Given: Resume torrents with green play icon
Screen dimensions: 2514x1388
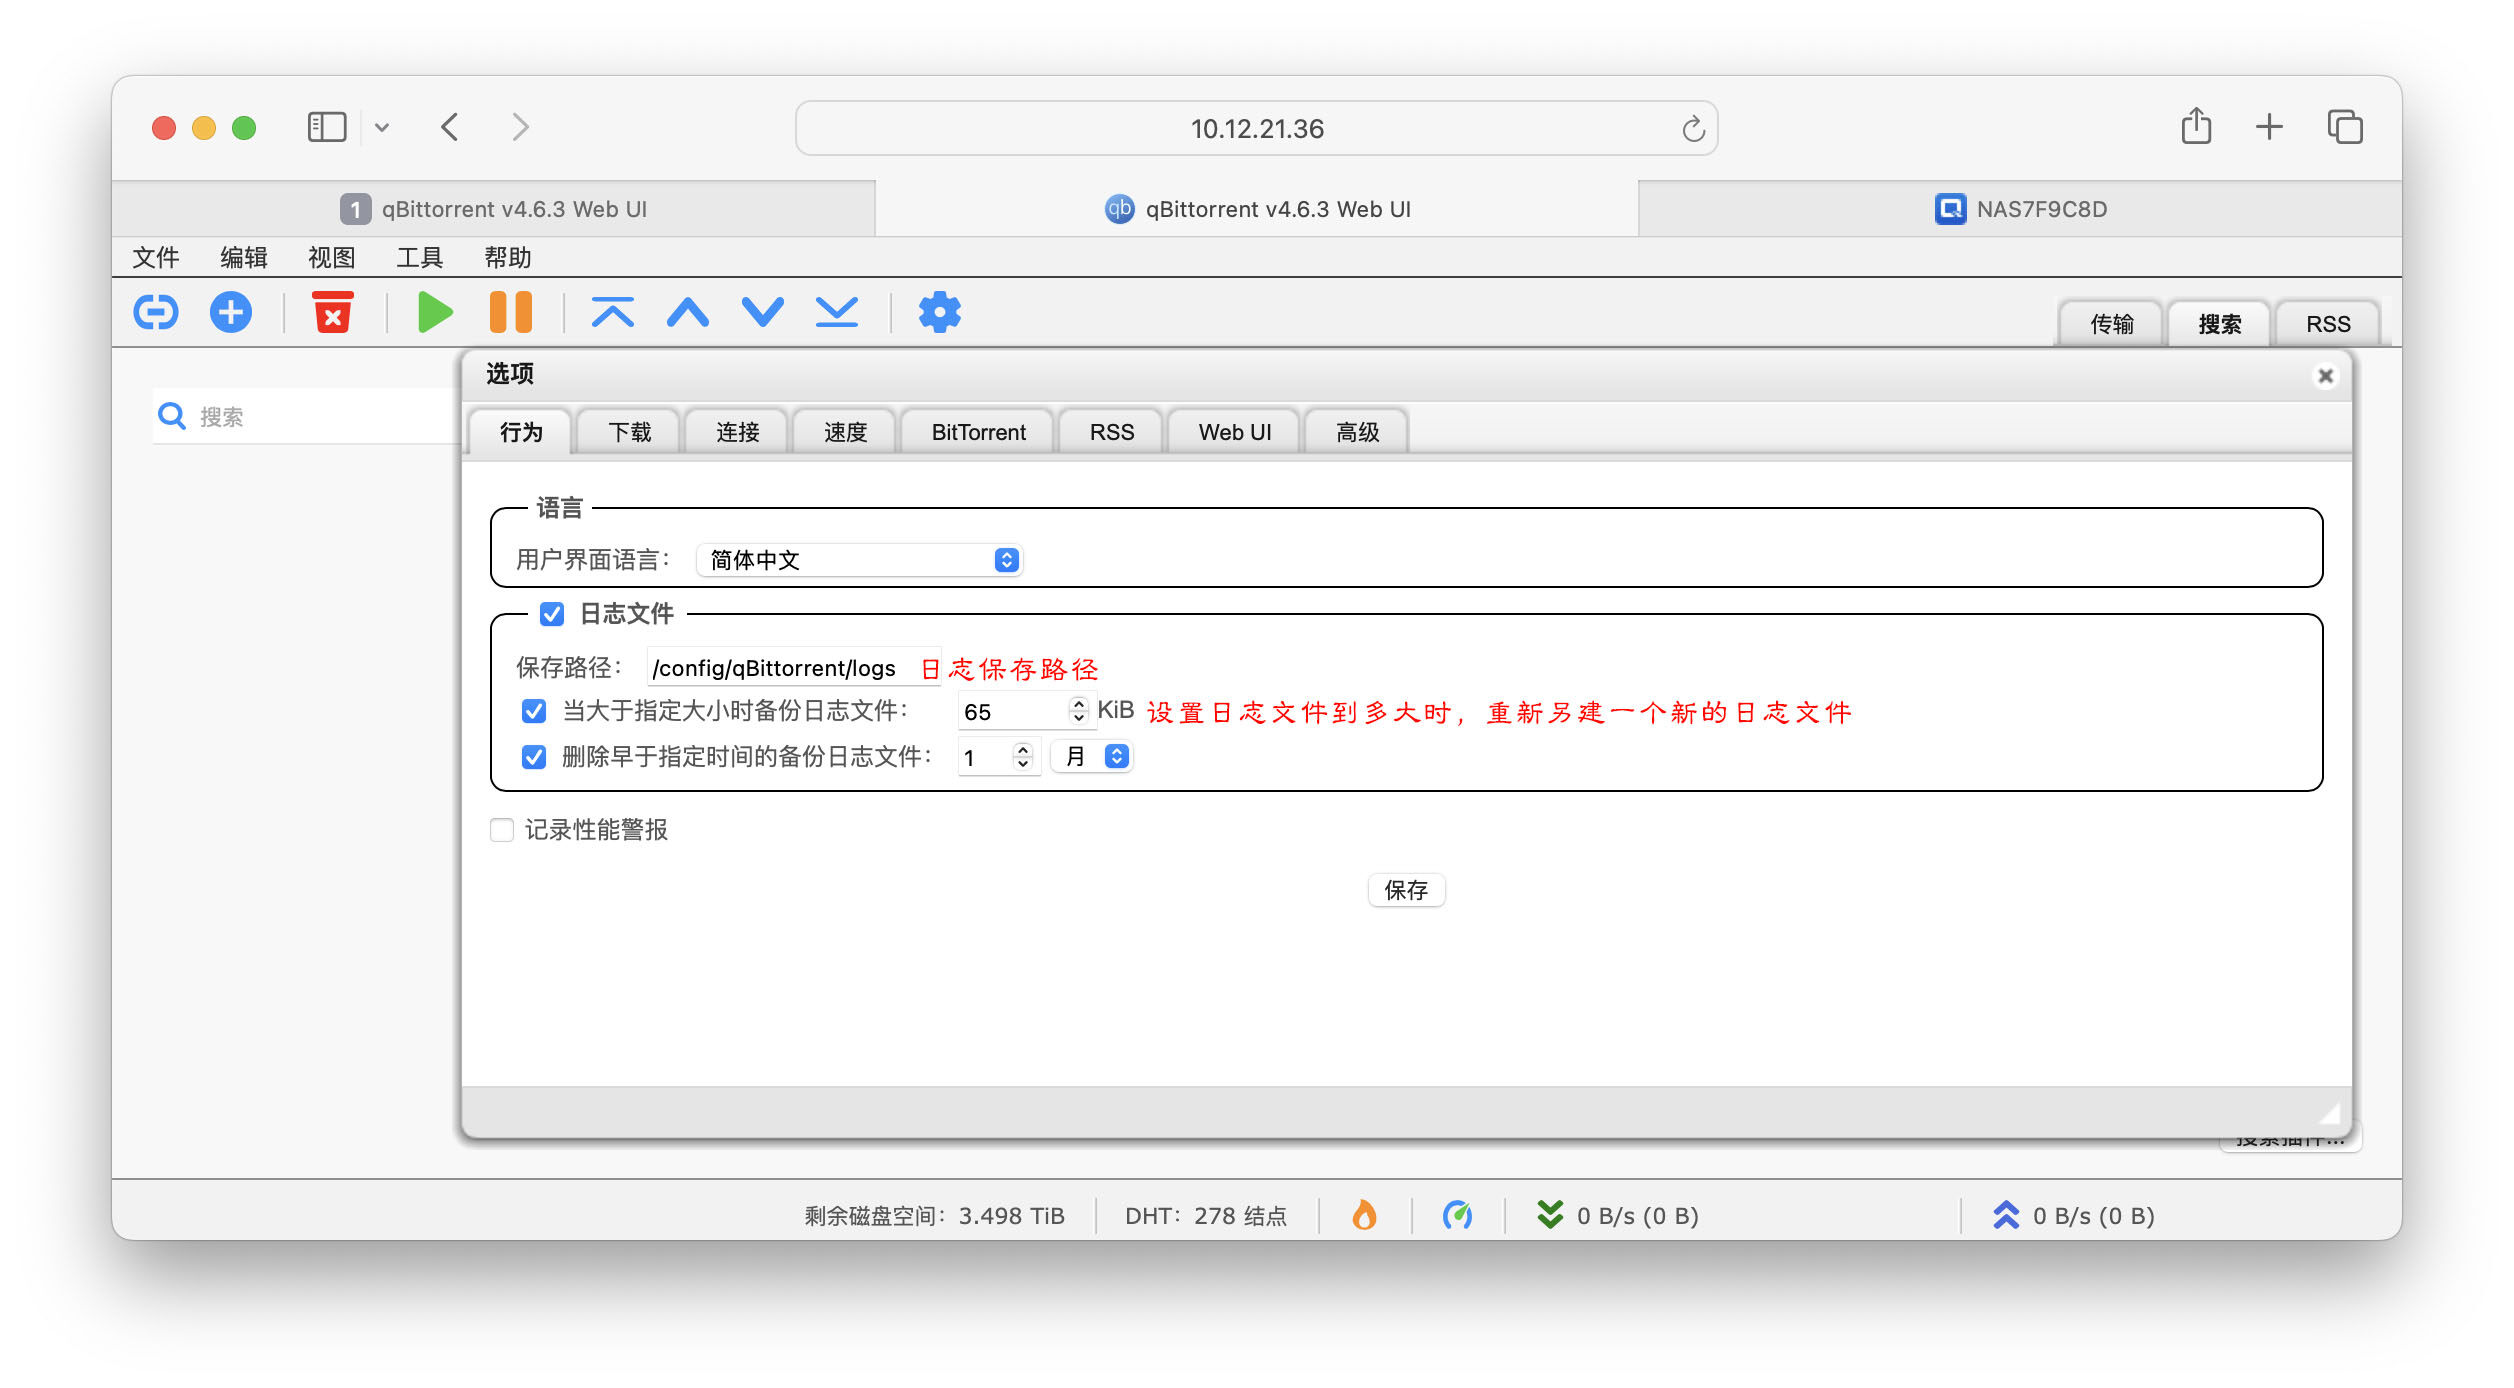Looking at the screenshot, I should coord(435,313).
